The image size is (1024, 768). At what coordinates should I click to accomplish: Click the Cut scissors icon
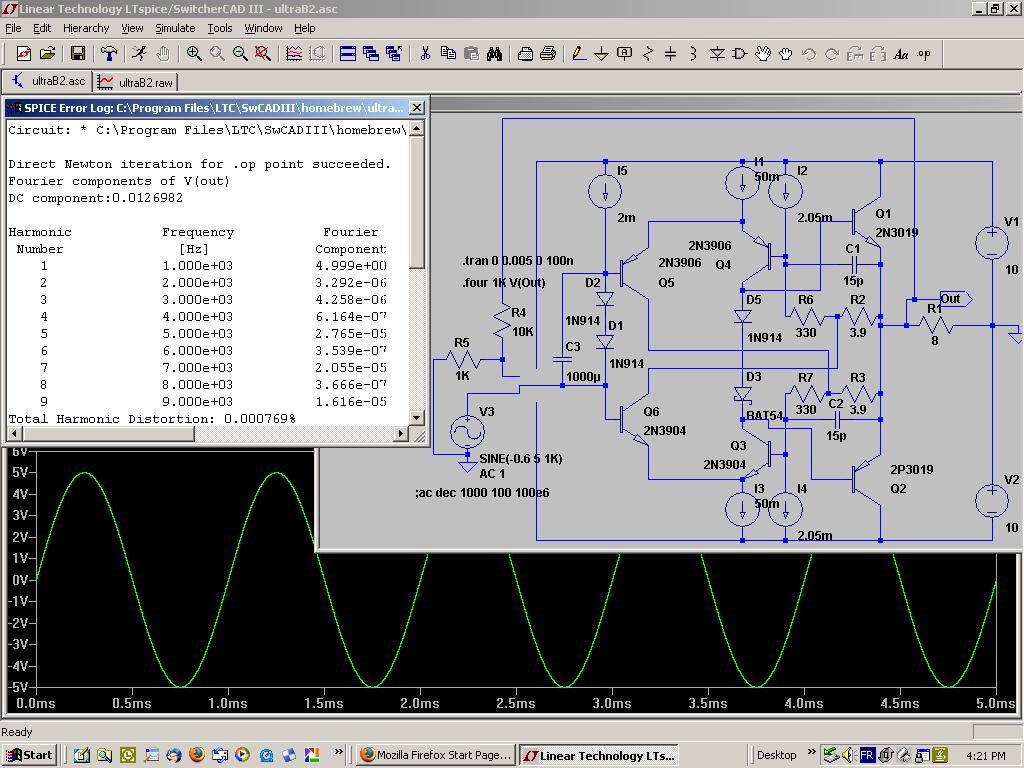pyautogui.click(x=425, y=54)
